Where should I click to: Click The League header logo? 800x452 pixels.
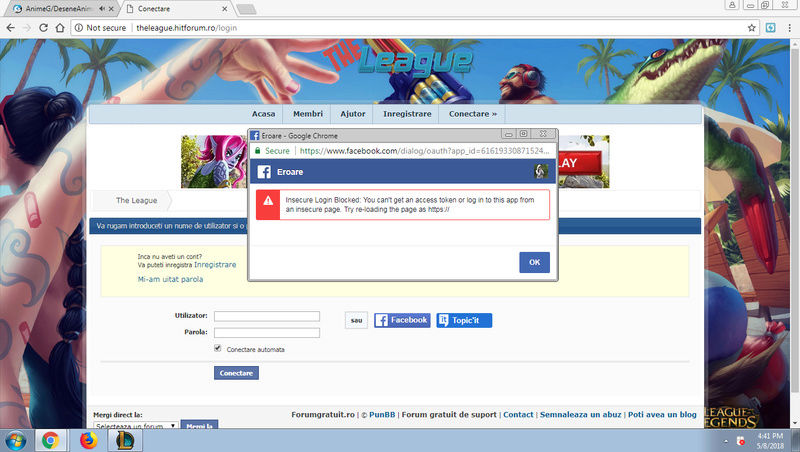pyautogui.click(x=398, y=60)
